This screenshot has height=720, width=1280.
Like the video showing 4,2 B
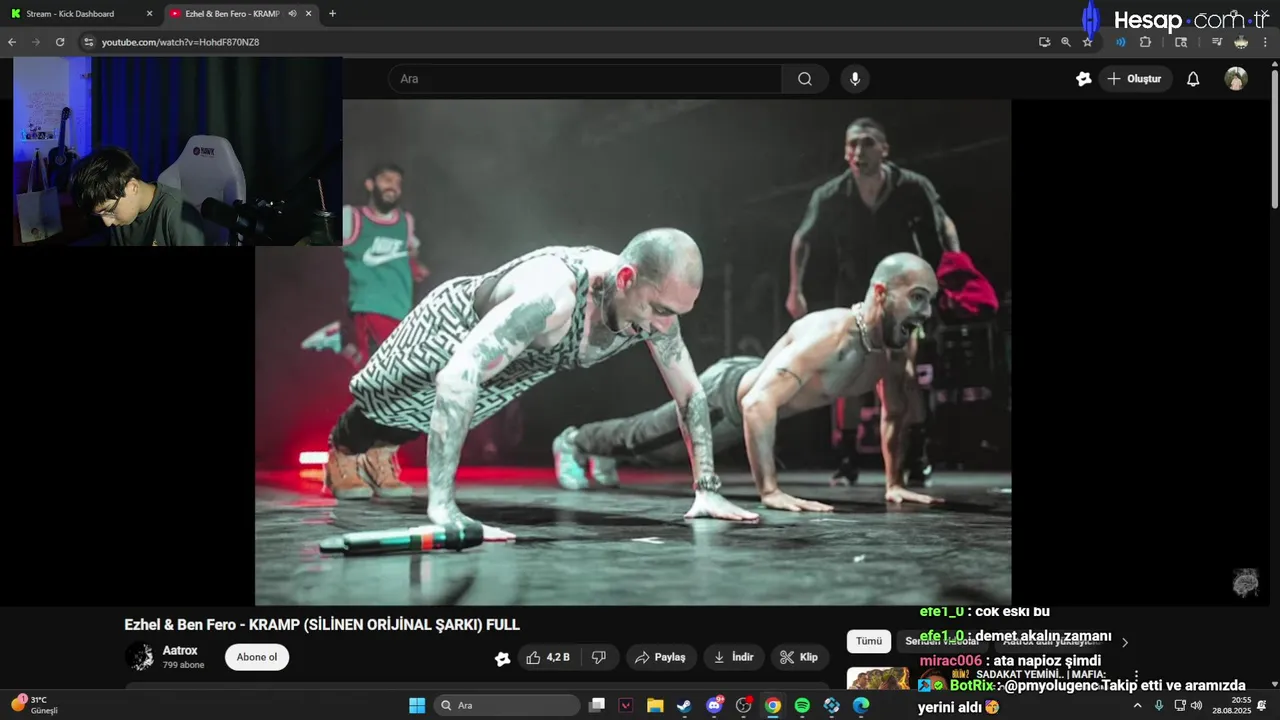[548, 657]
